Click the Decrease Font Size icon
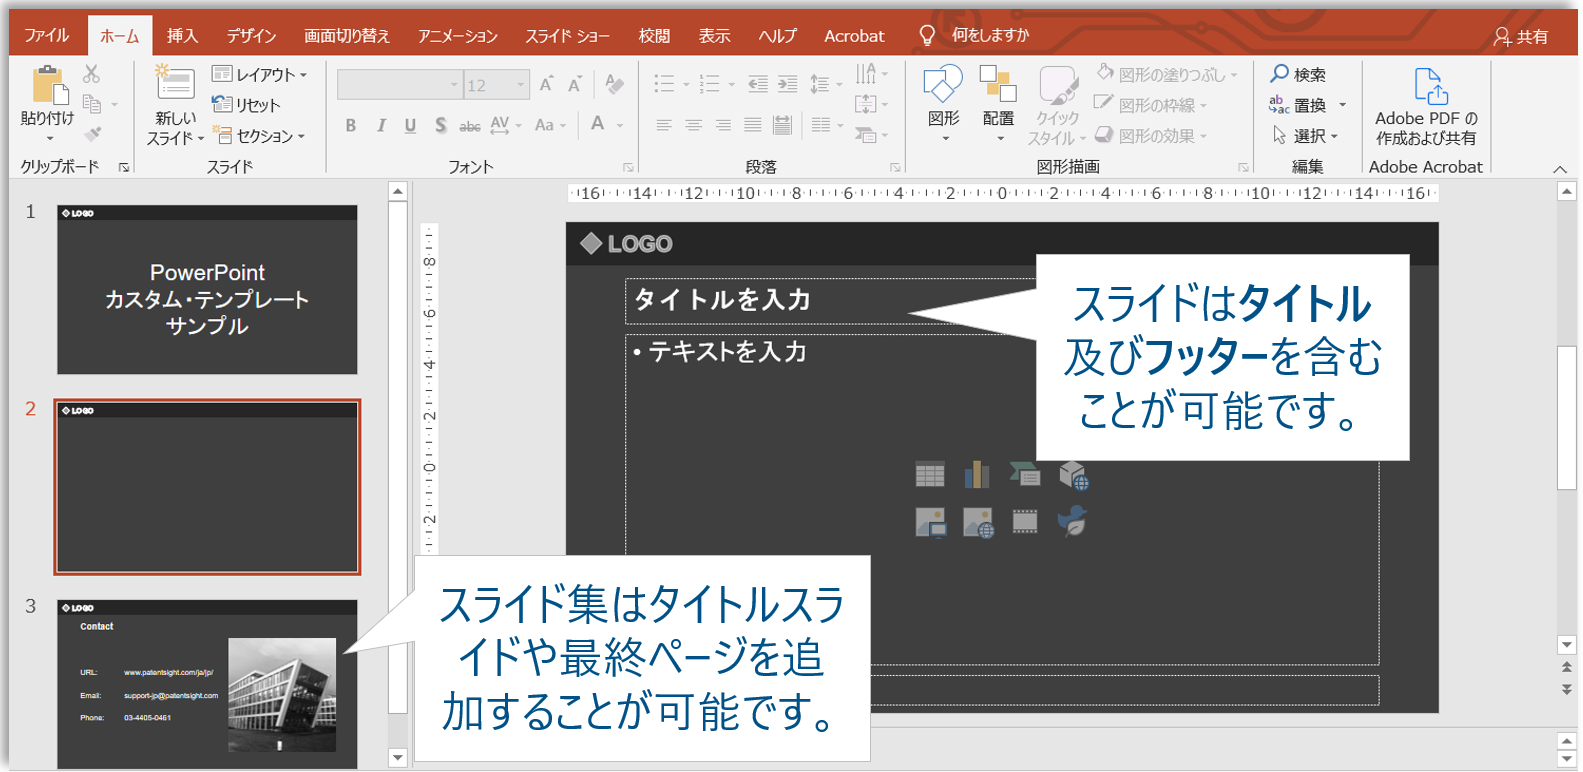Image resolution: width=1583 pixels, height=772 pixels. click(574, 85)
